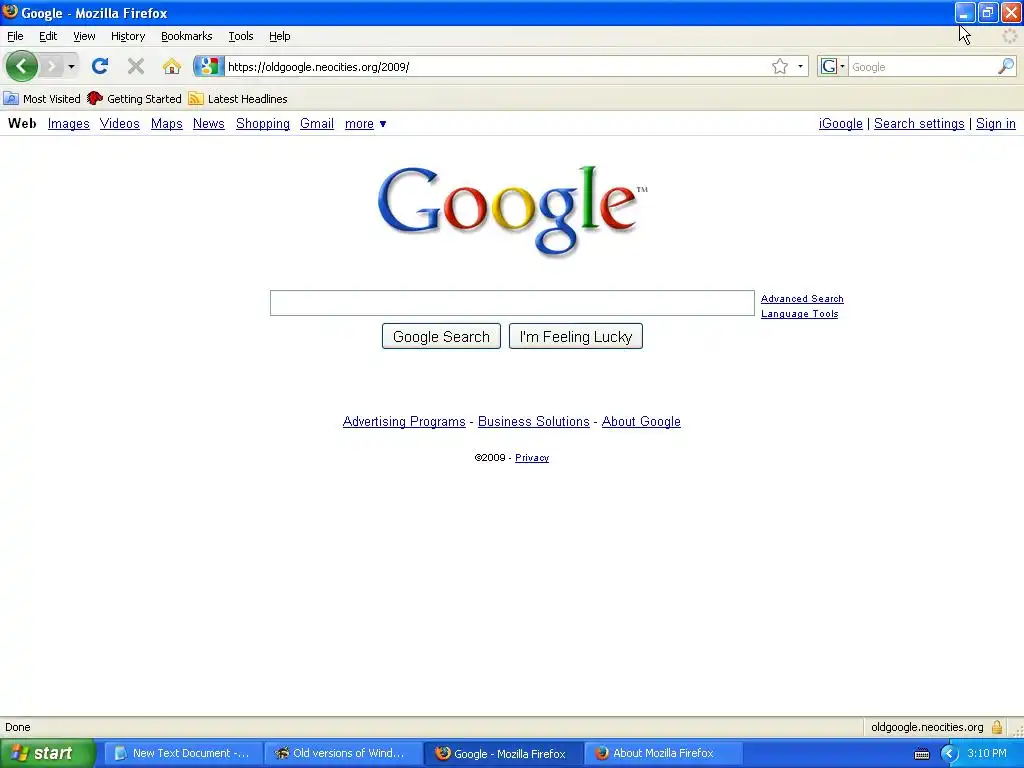This screenshot has height=768, width=1024.
Task: Click the Firefox search bar field
Action: point(923,67)
